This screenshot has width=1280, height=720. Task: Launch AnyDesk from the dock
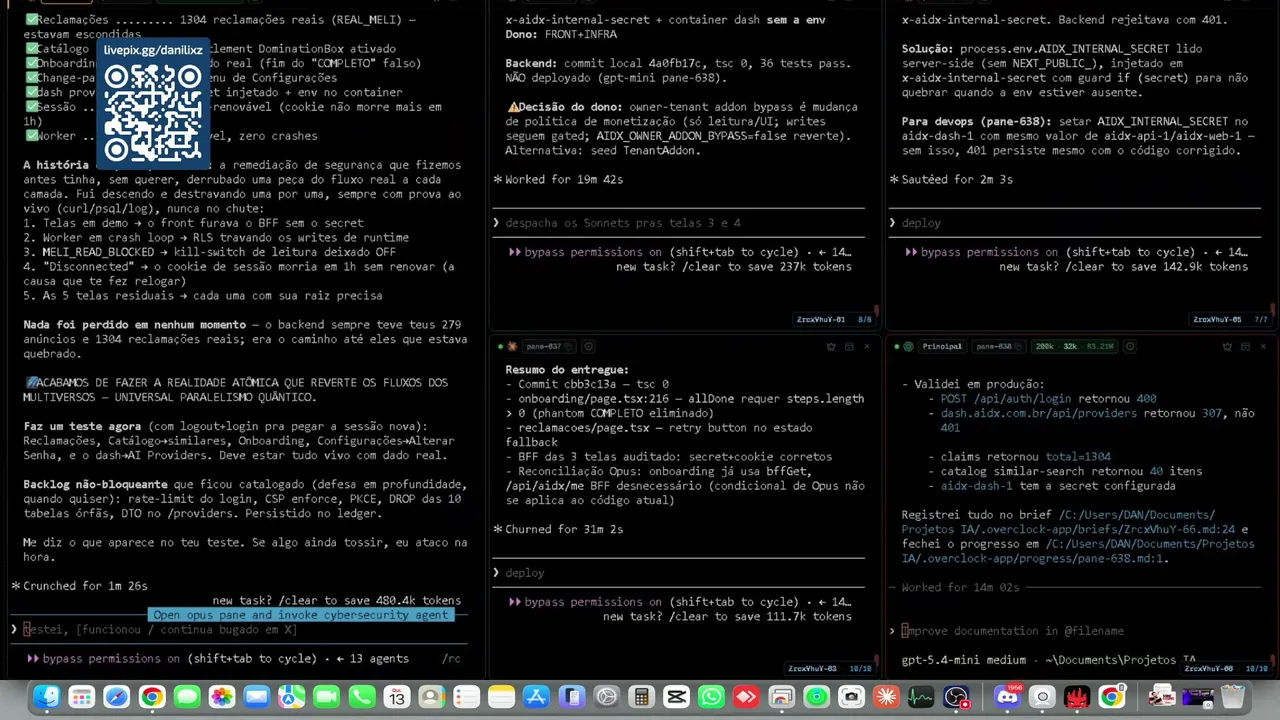pos(746,697)
